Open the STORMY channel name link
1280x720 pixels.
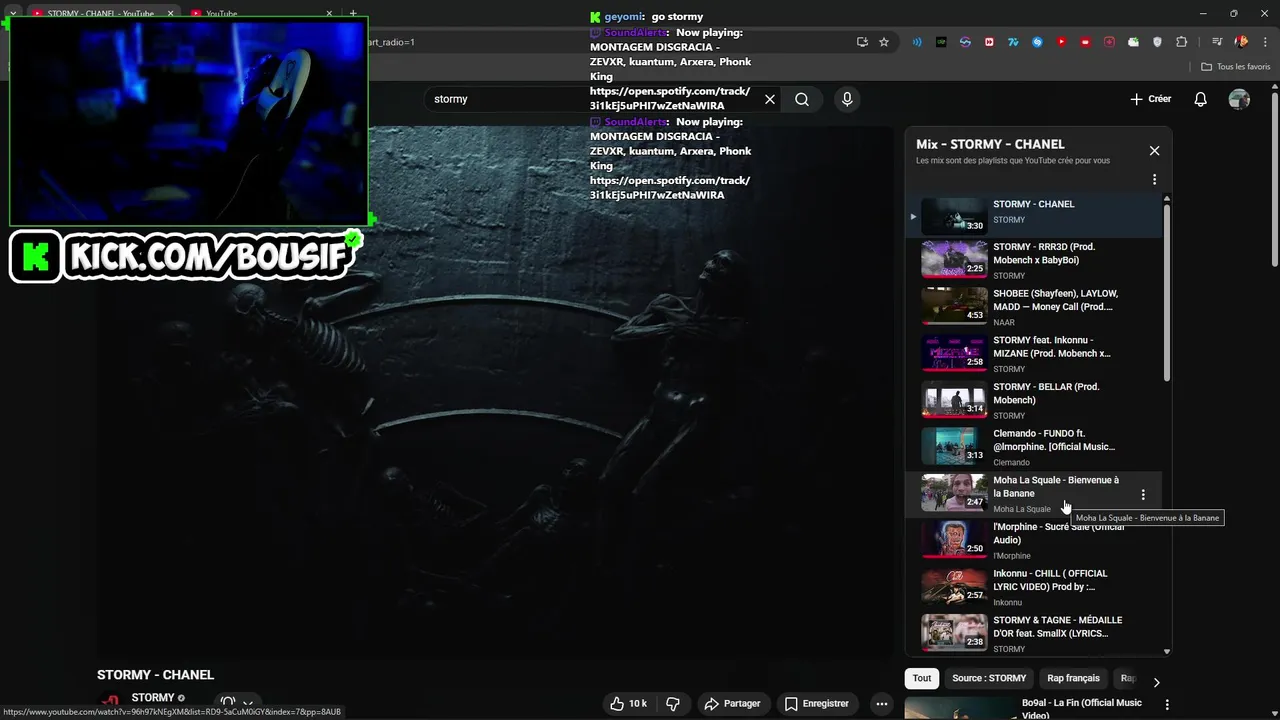tap(153, 698)
